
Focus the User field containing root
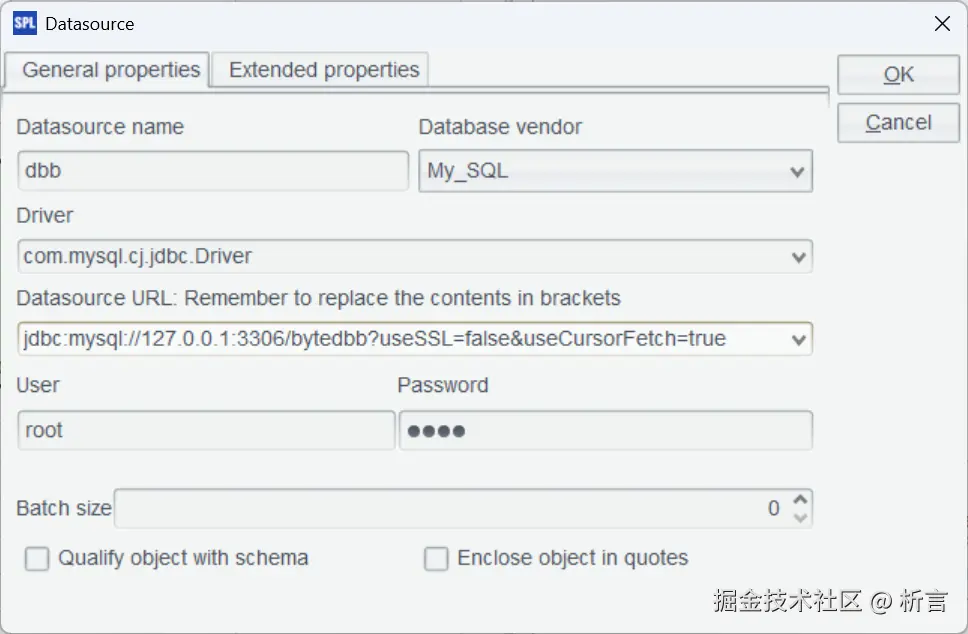coord(206,431)
